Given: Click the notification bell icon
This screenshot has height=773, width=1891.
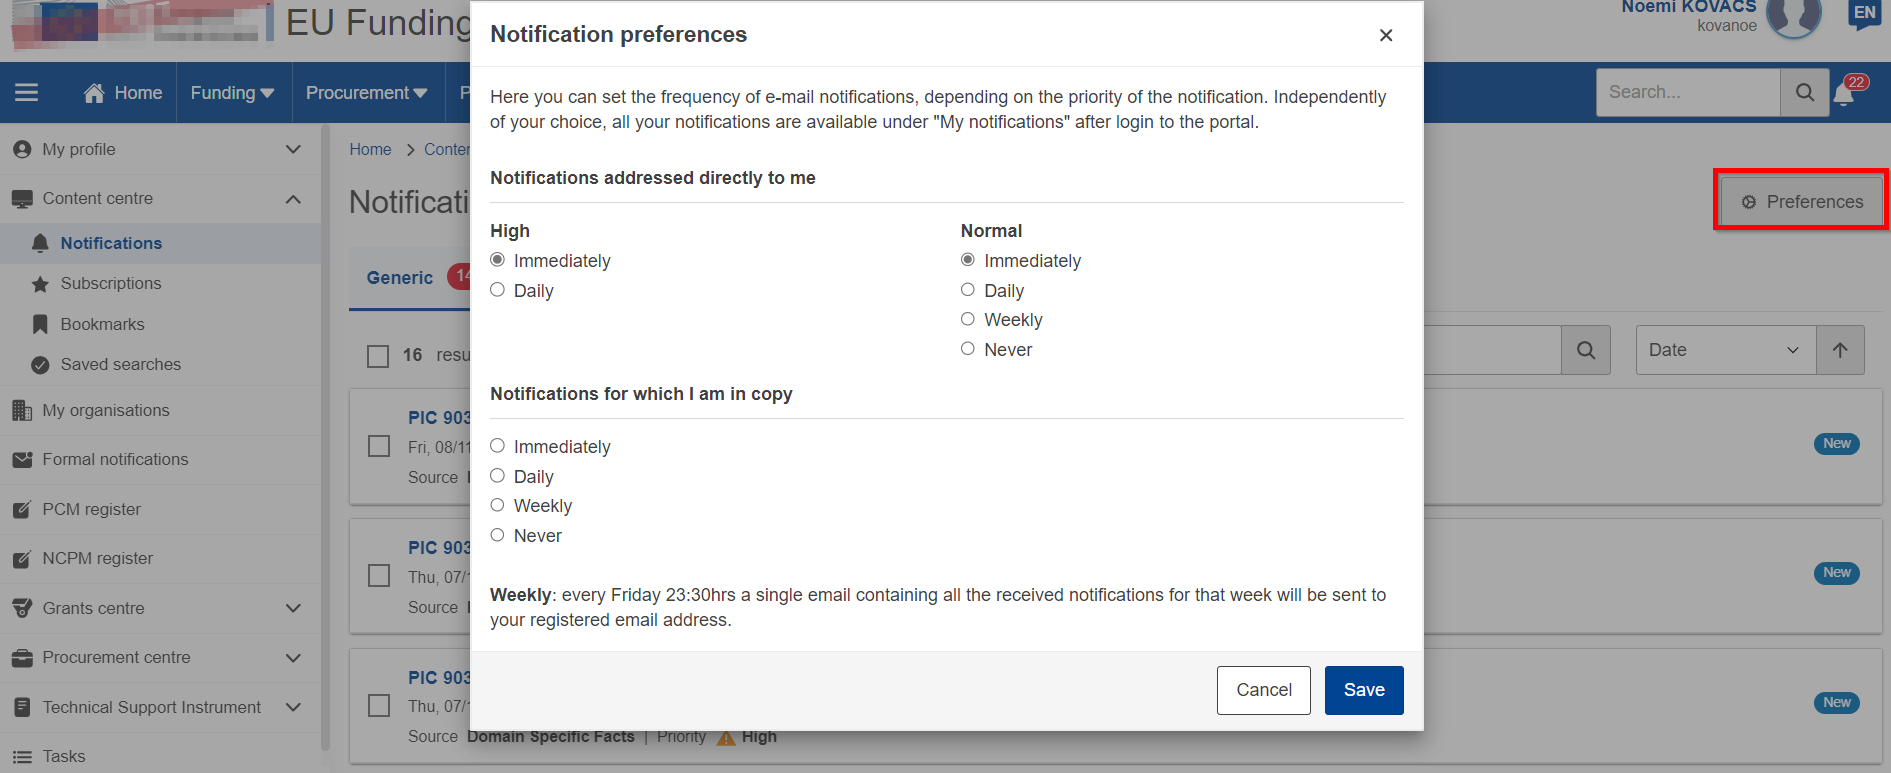Looking at the screenshot, I should click(x=1844, y=93).
